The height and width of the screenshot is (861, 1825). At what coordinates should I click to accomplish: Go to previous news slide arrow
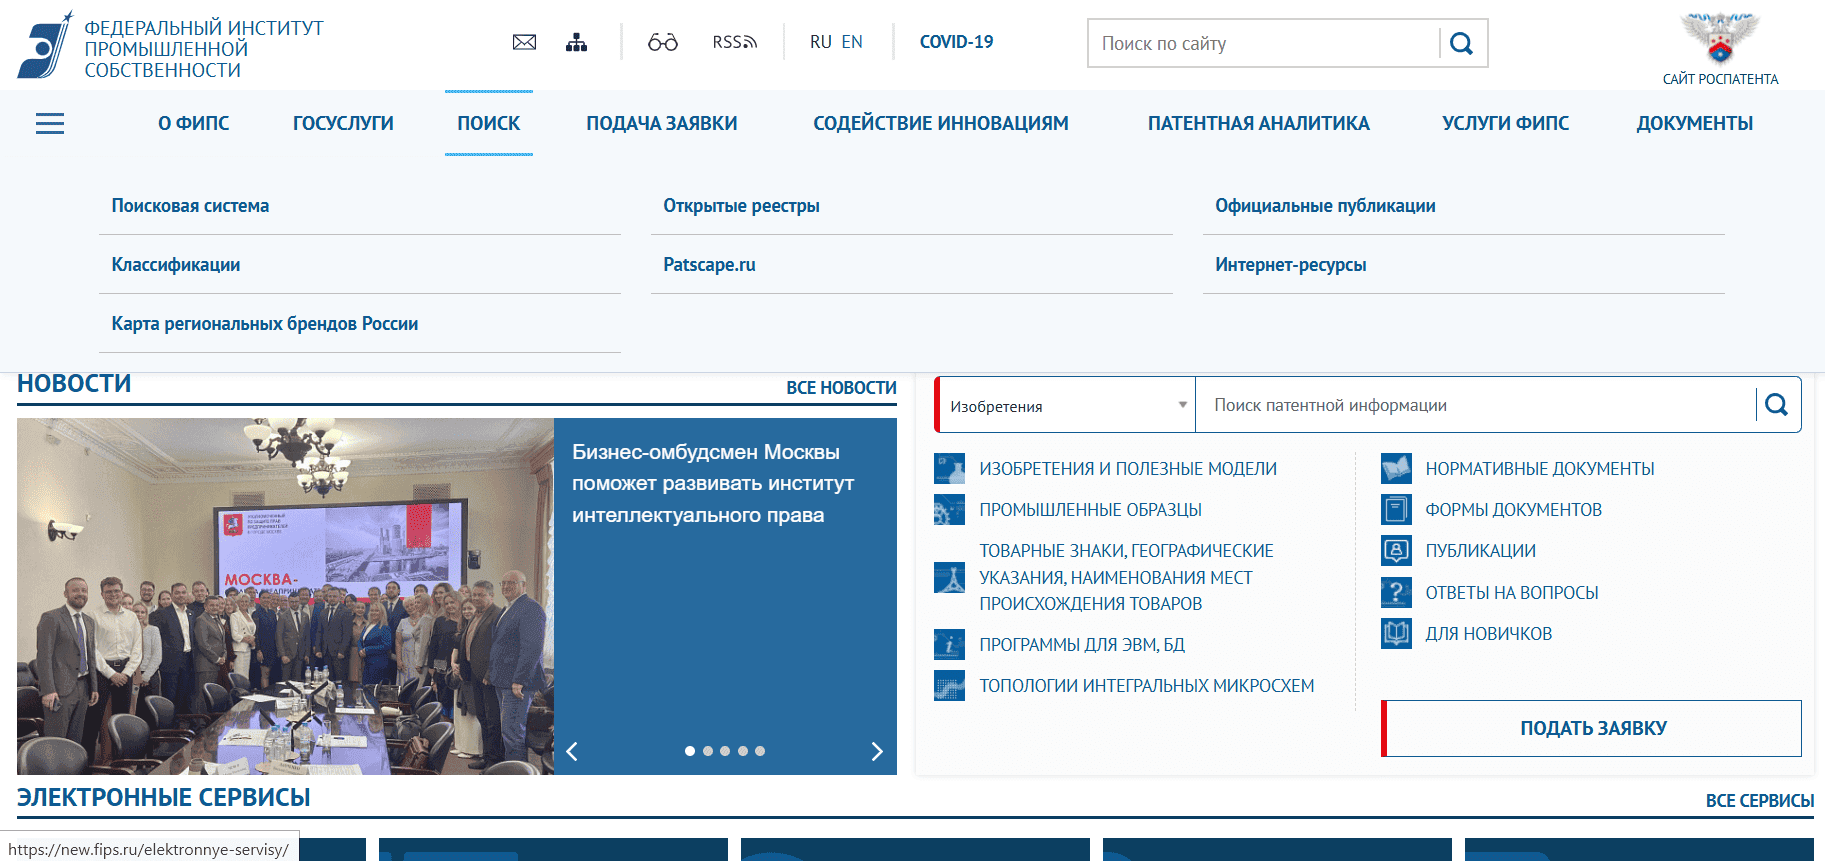[572, 752]
